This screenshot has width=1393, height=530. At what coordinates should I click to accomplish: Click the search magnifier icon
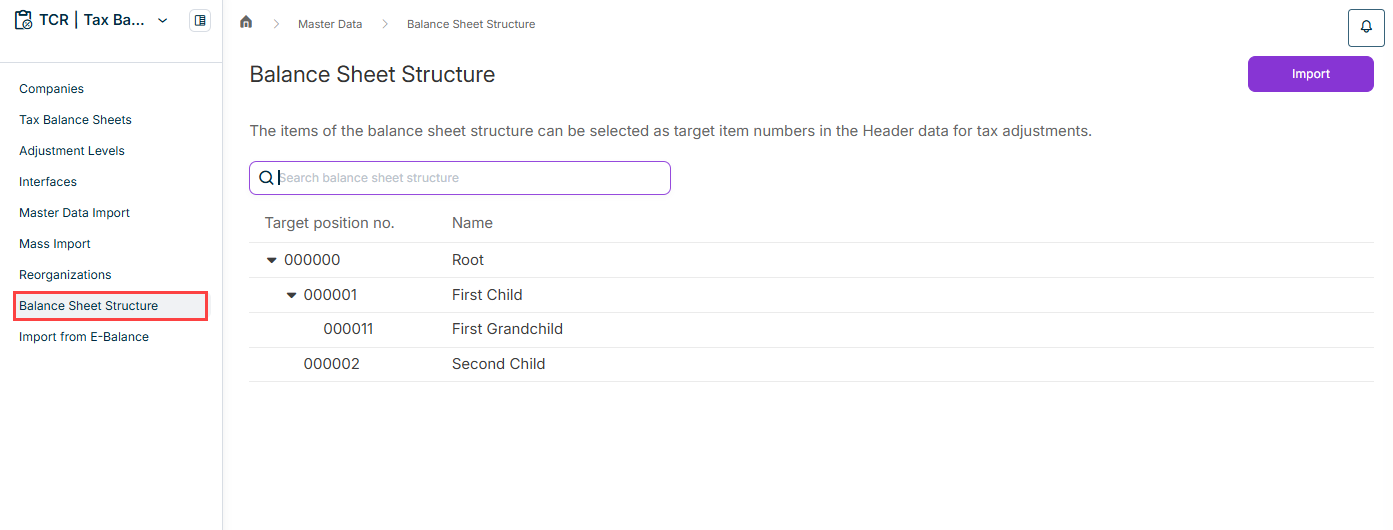coord(266,178)
